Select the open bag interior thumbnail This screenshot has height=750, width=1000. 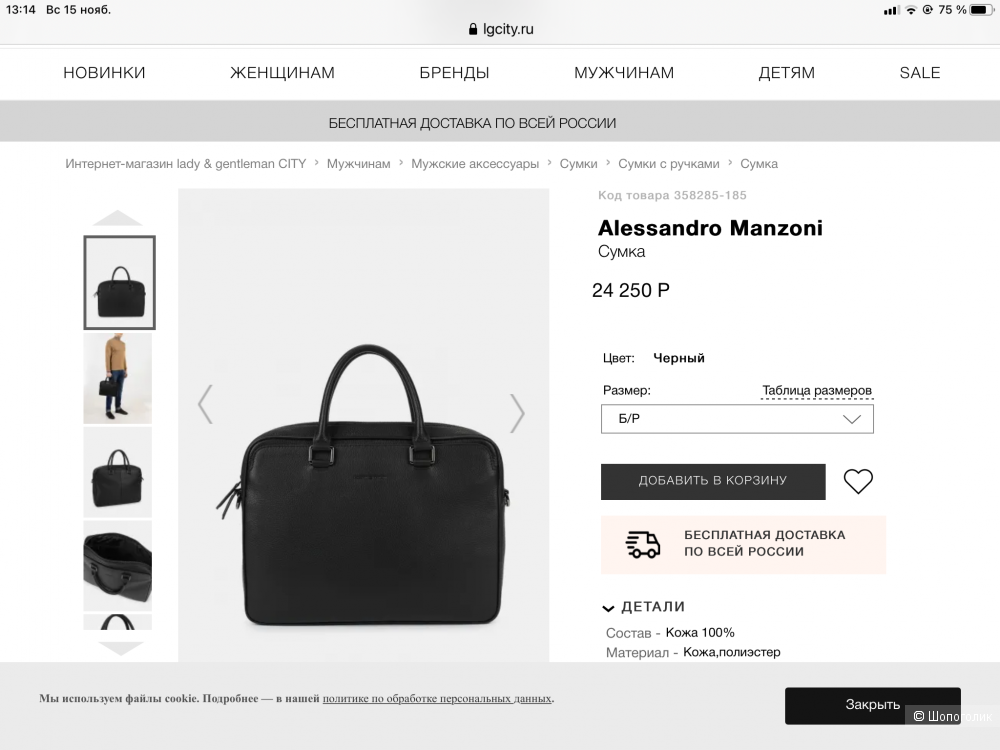118,566
